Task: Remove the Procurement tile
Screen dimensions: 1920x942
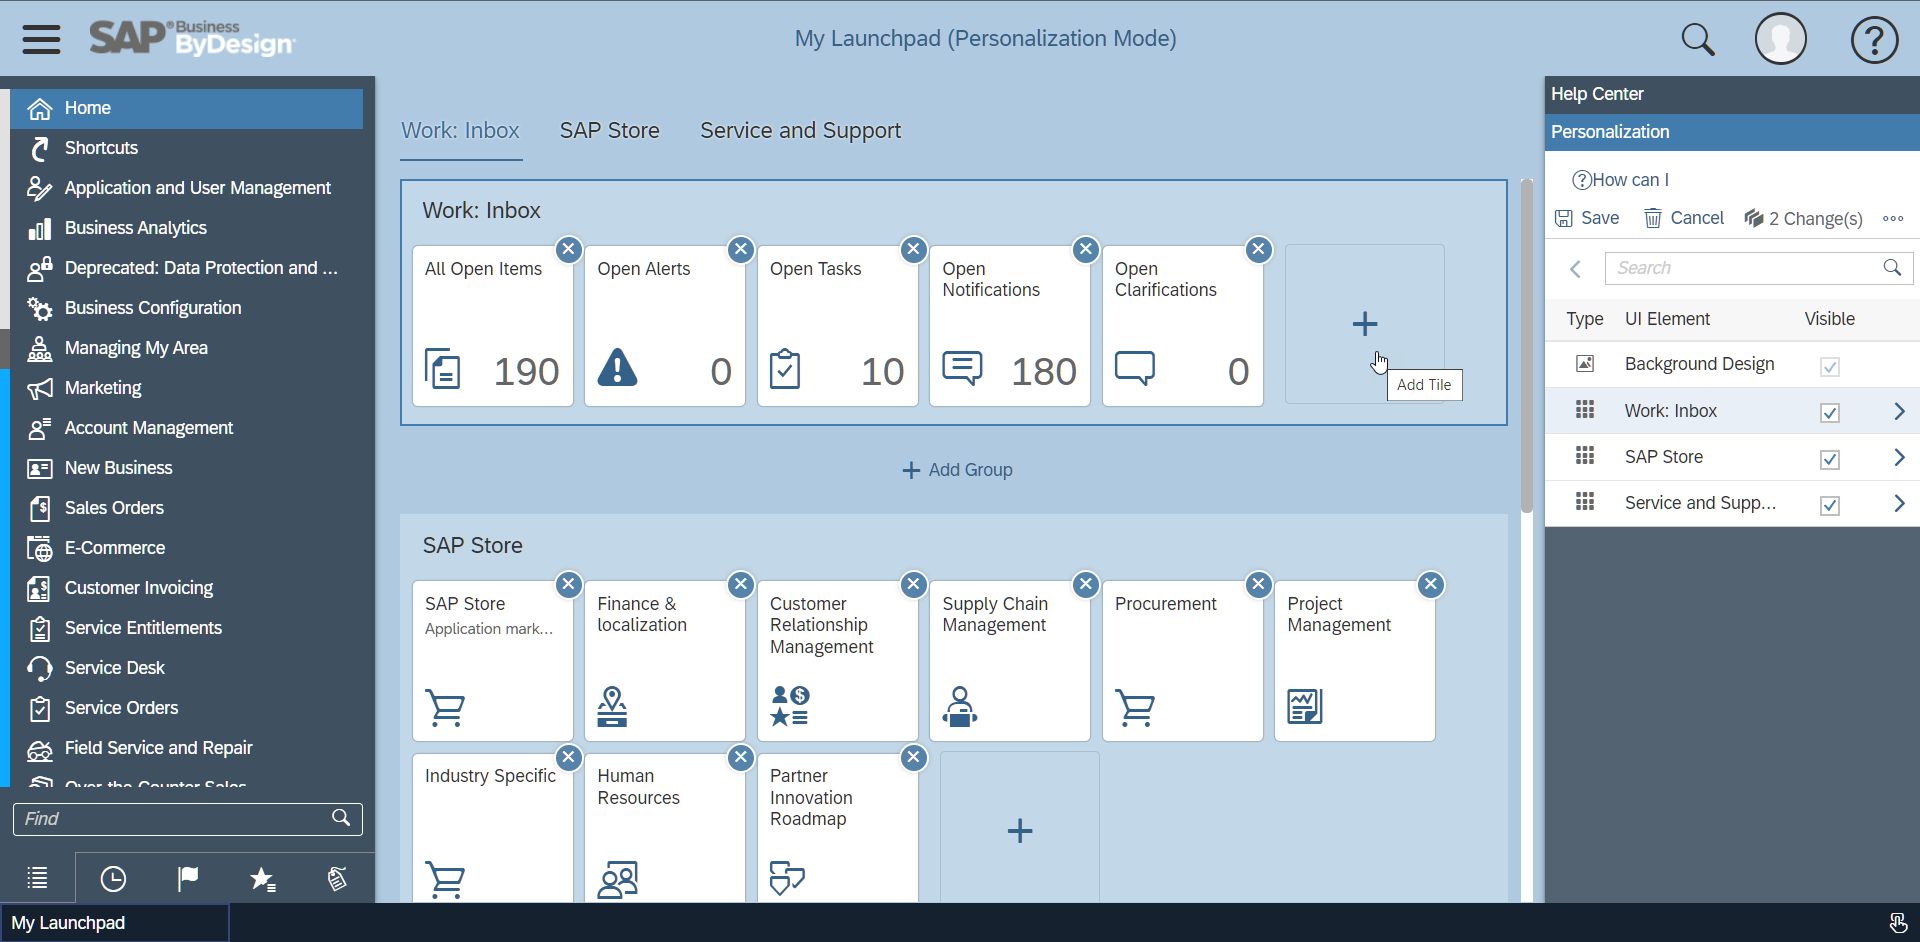Action: tap(1259, 585)
